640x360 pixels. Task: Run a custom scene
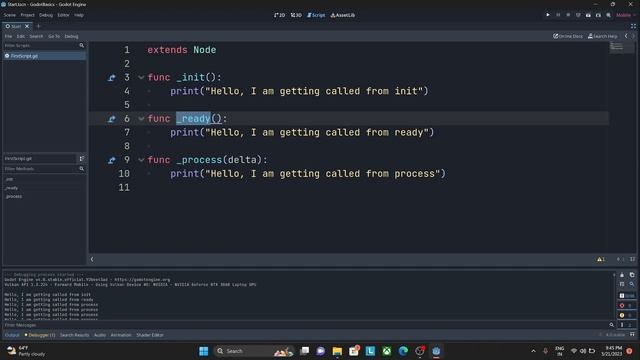[598, 15]
